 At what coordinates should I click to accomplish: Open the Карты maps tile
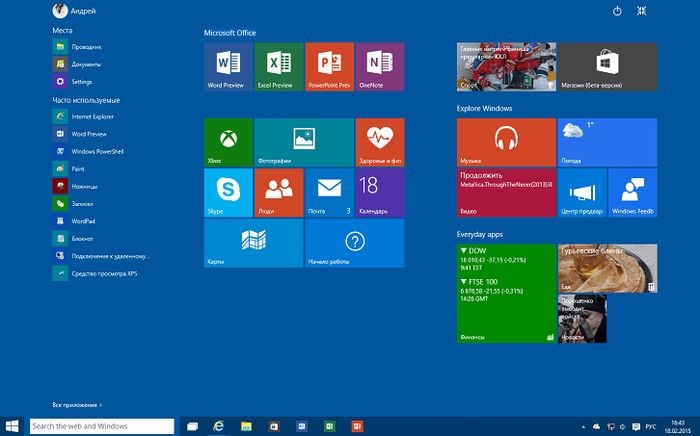(254, 243)
